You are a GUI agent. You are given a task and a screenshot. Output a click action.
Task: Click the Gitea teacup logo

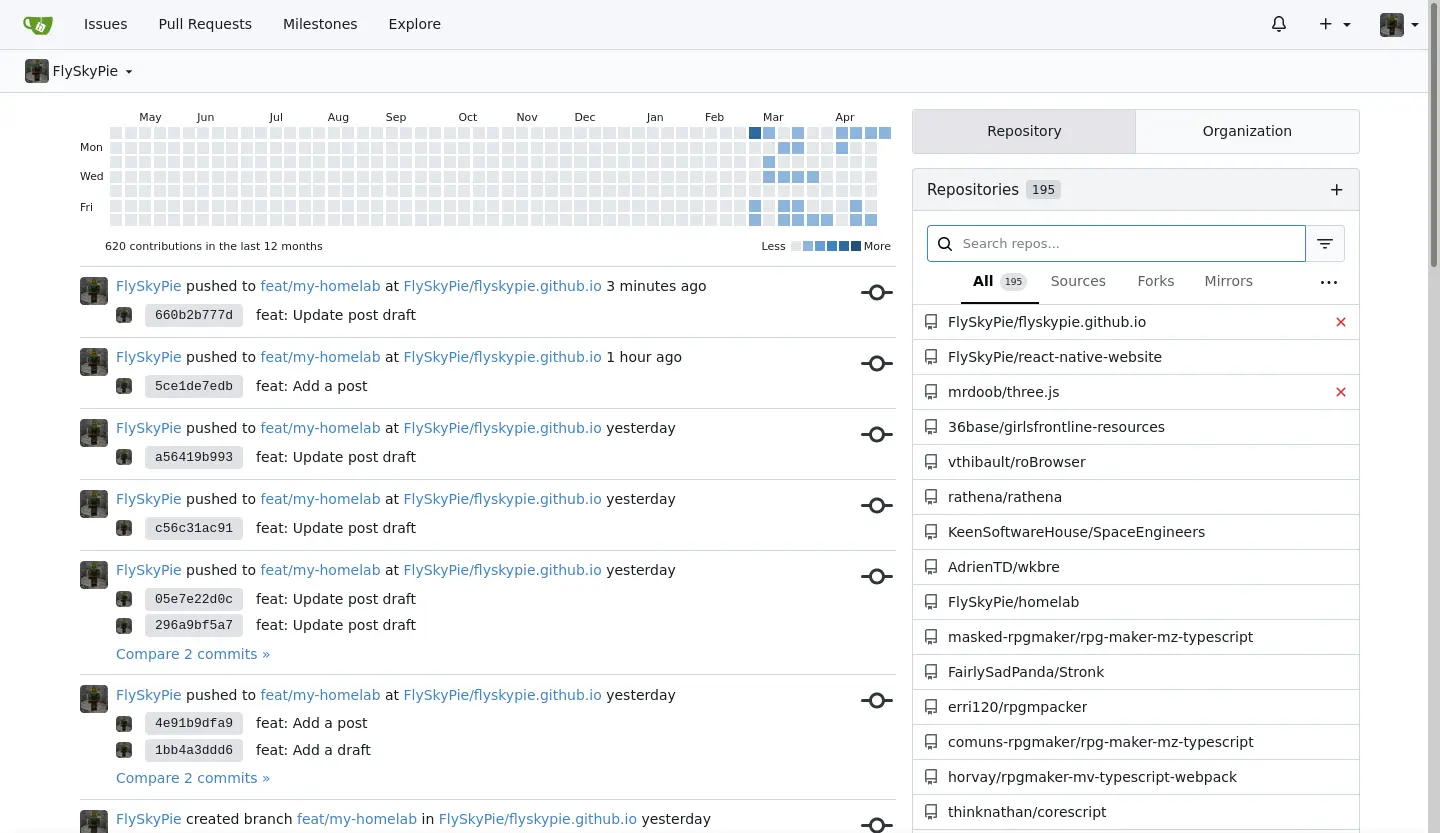[38, 24]
